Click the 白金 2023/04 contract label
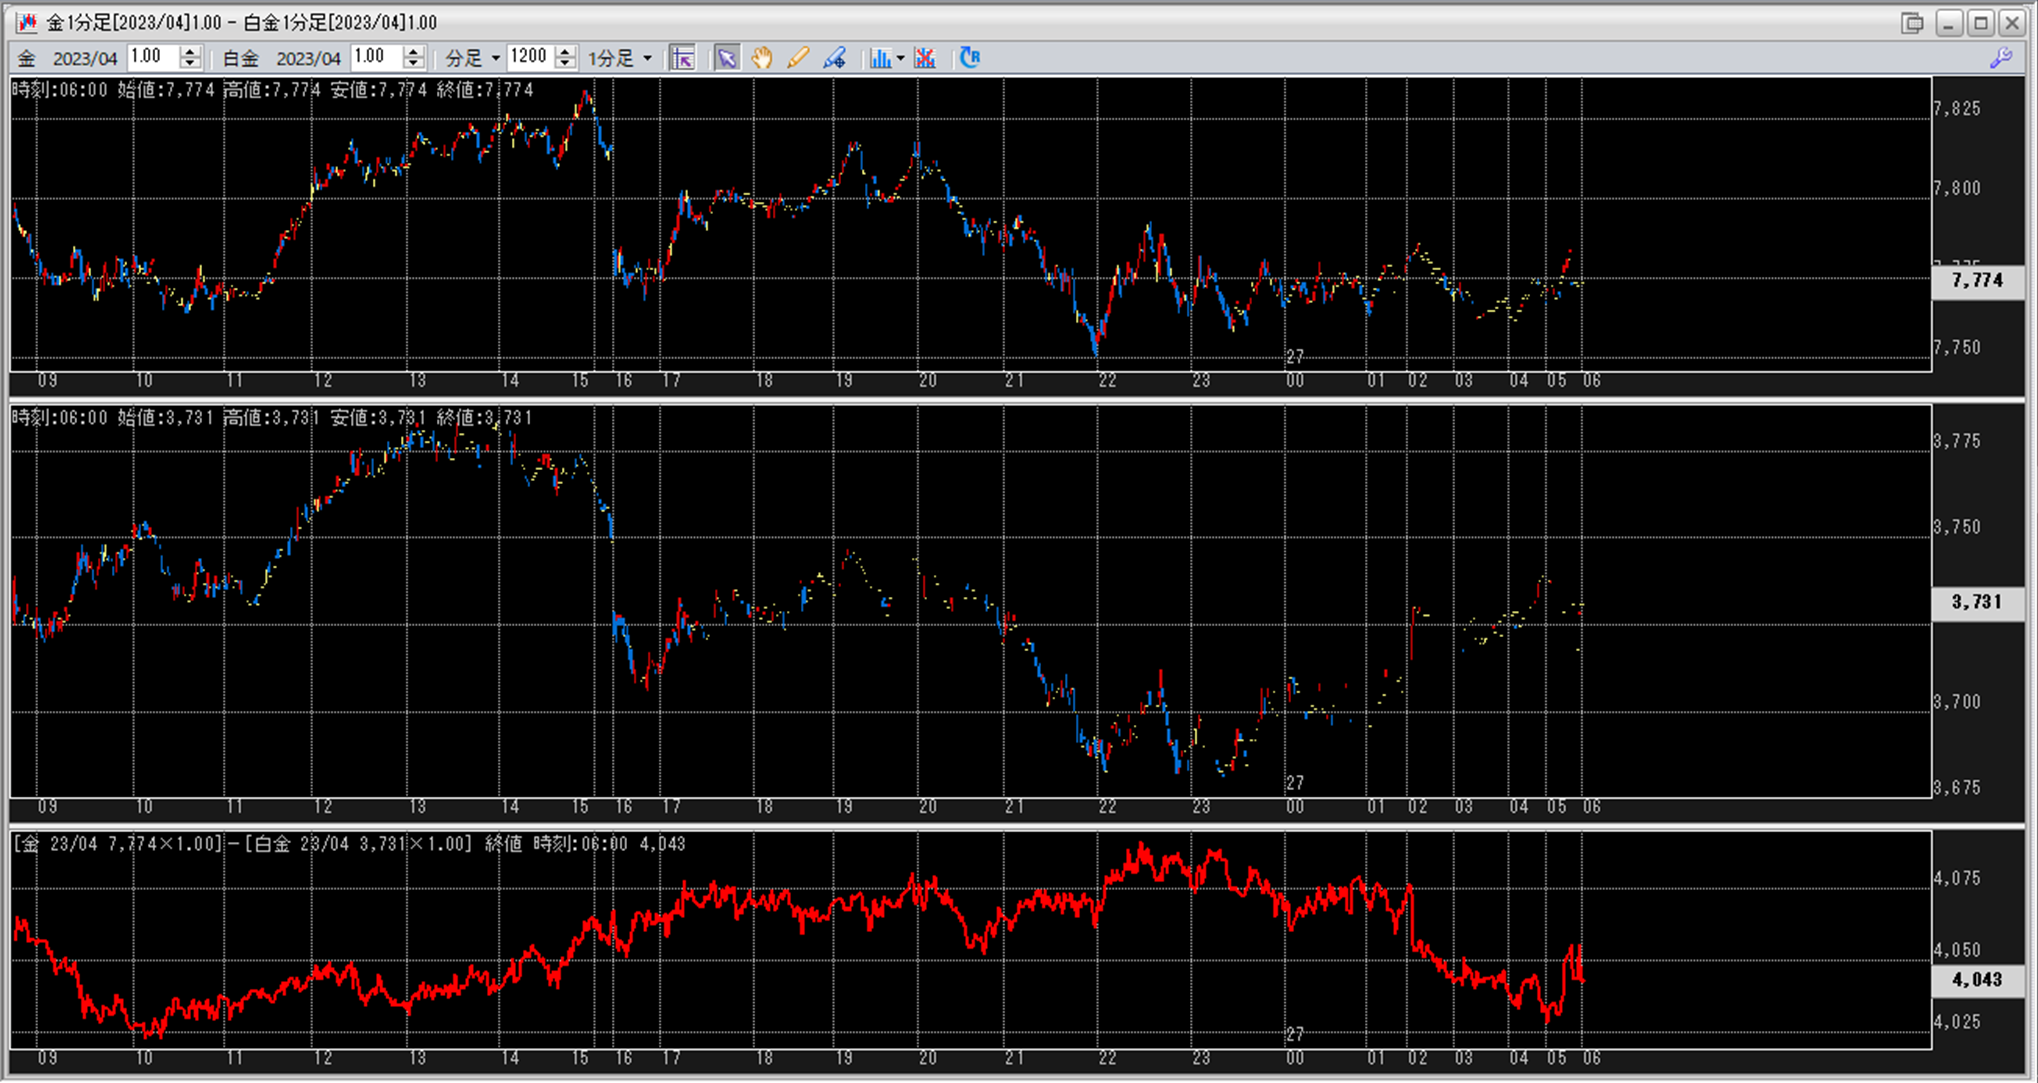Image resolution: width=2038 pixels, height=1083 pixels. (x=308, y=58)
